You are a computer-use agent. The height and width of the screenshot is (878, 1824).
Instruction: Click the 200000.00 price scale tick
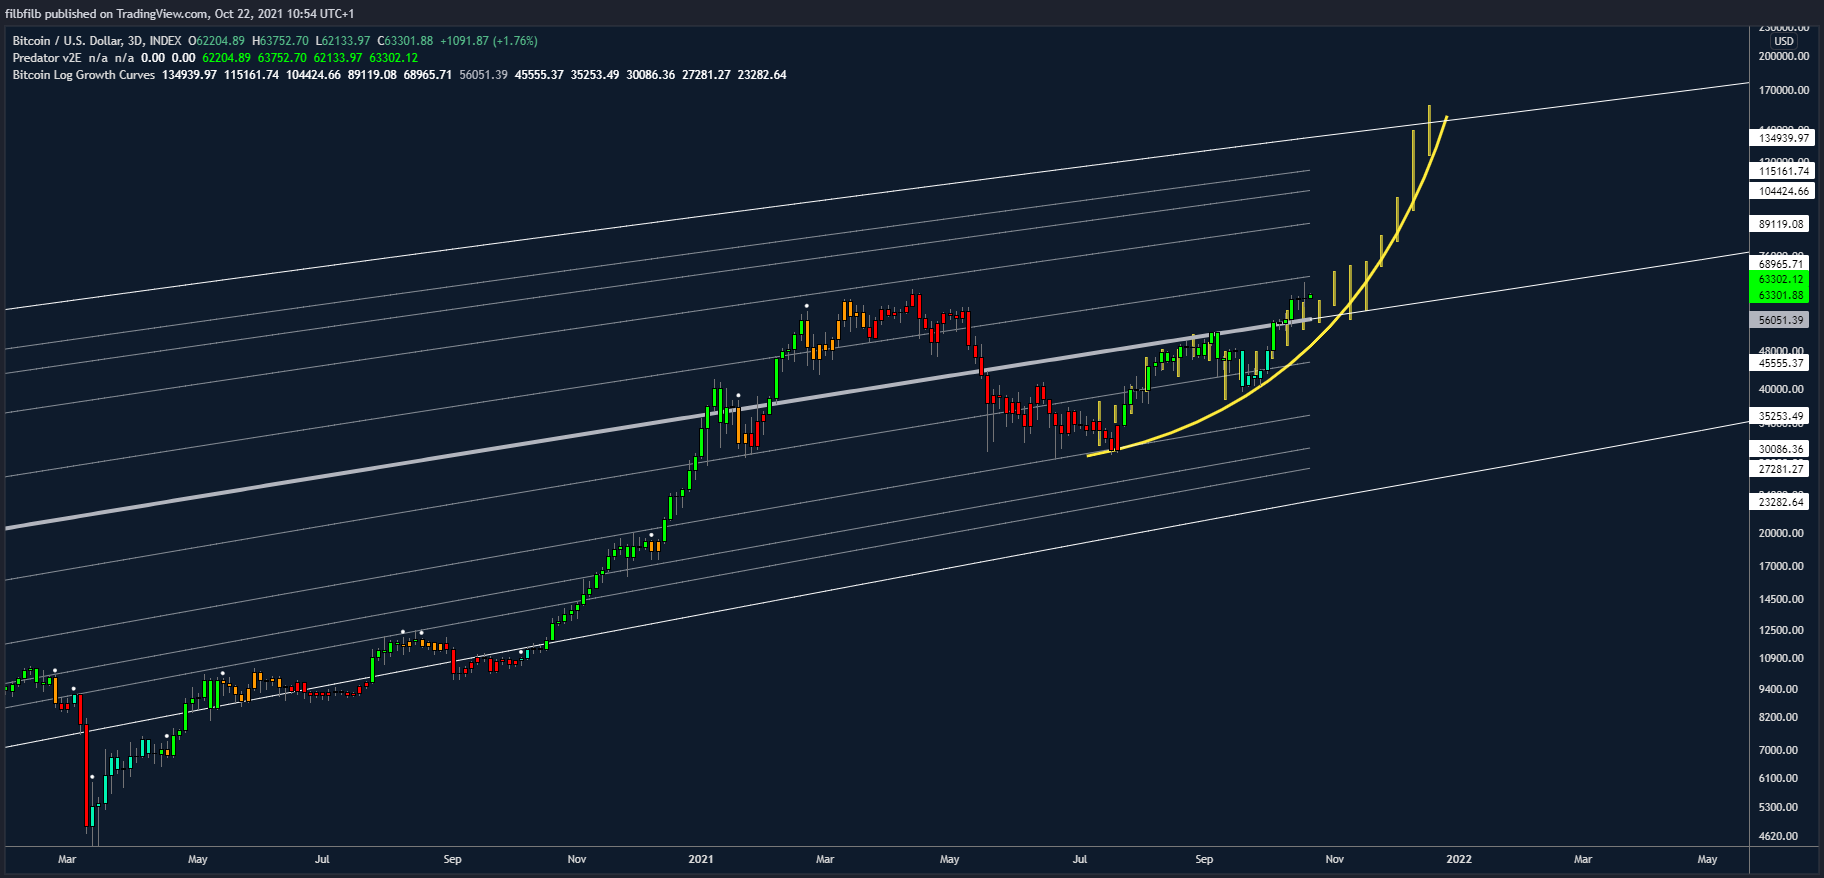click(1783, 57)
